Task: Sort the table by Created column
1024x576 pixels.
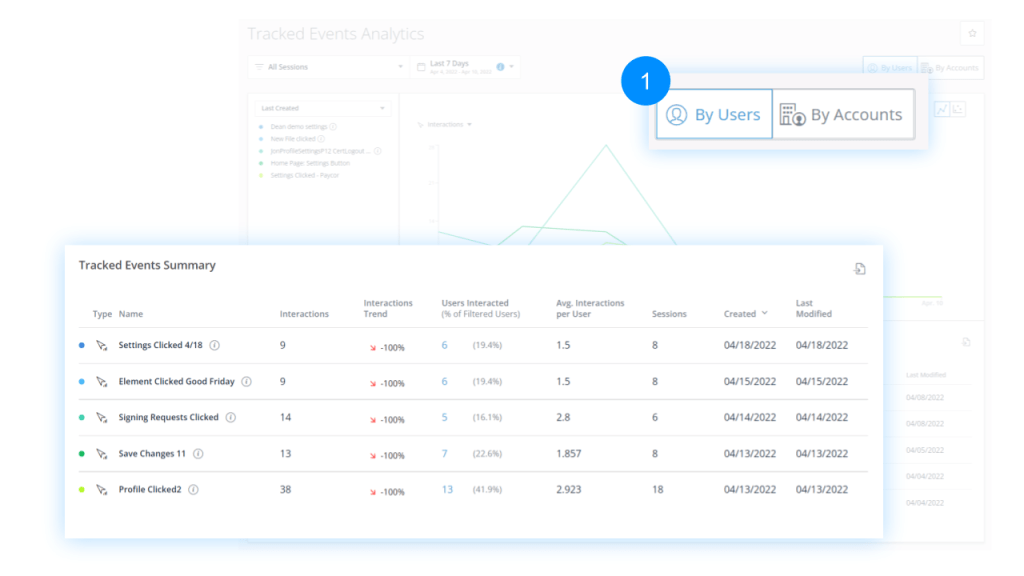Action: (x=745, y=314)
